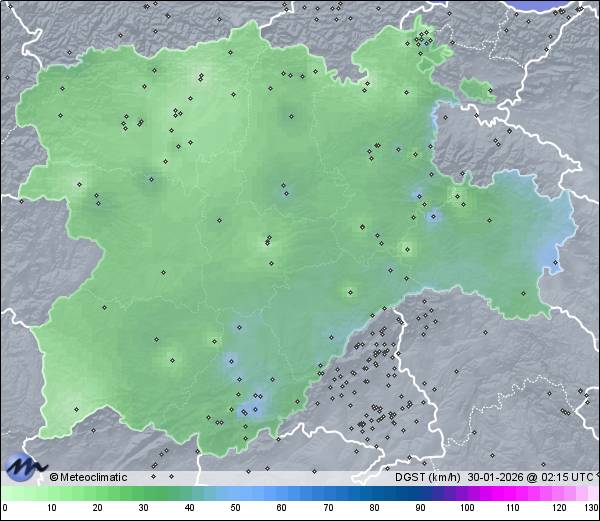Pick the light-blue 50 km/h legend color

coord(234,493)
